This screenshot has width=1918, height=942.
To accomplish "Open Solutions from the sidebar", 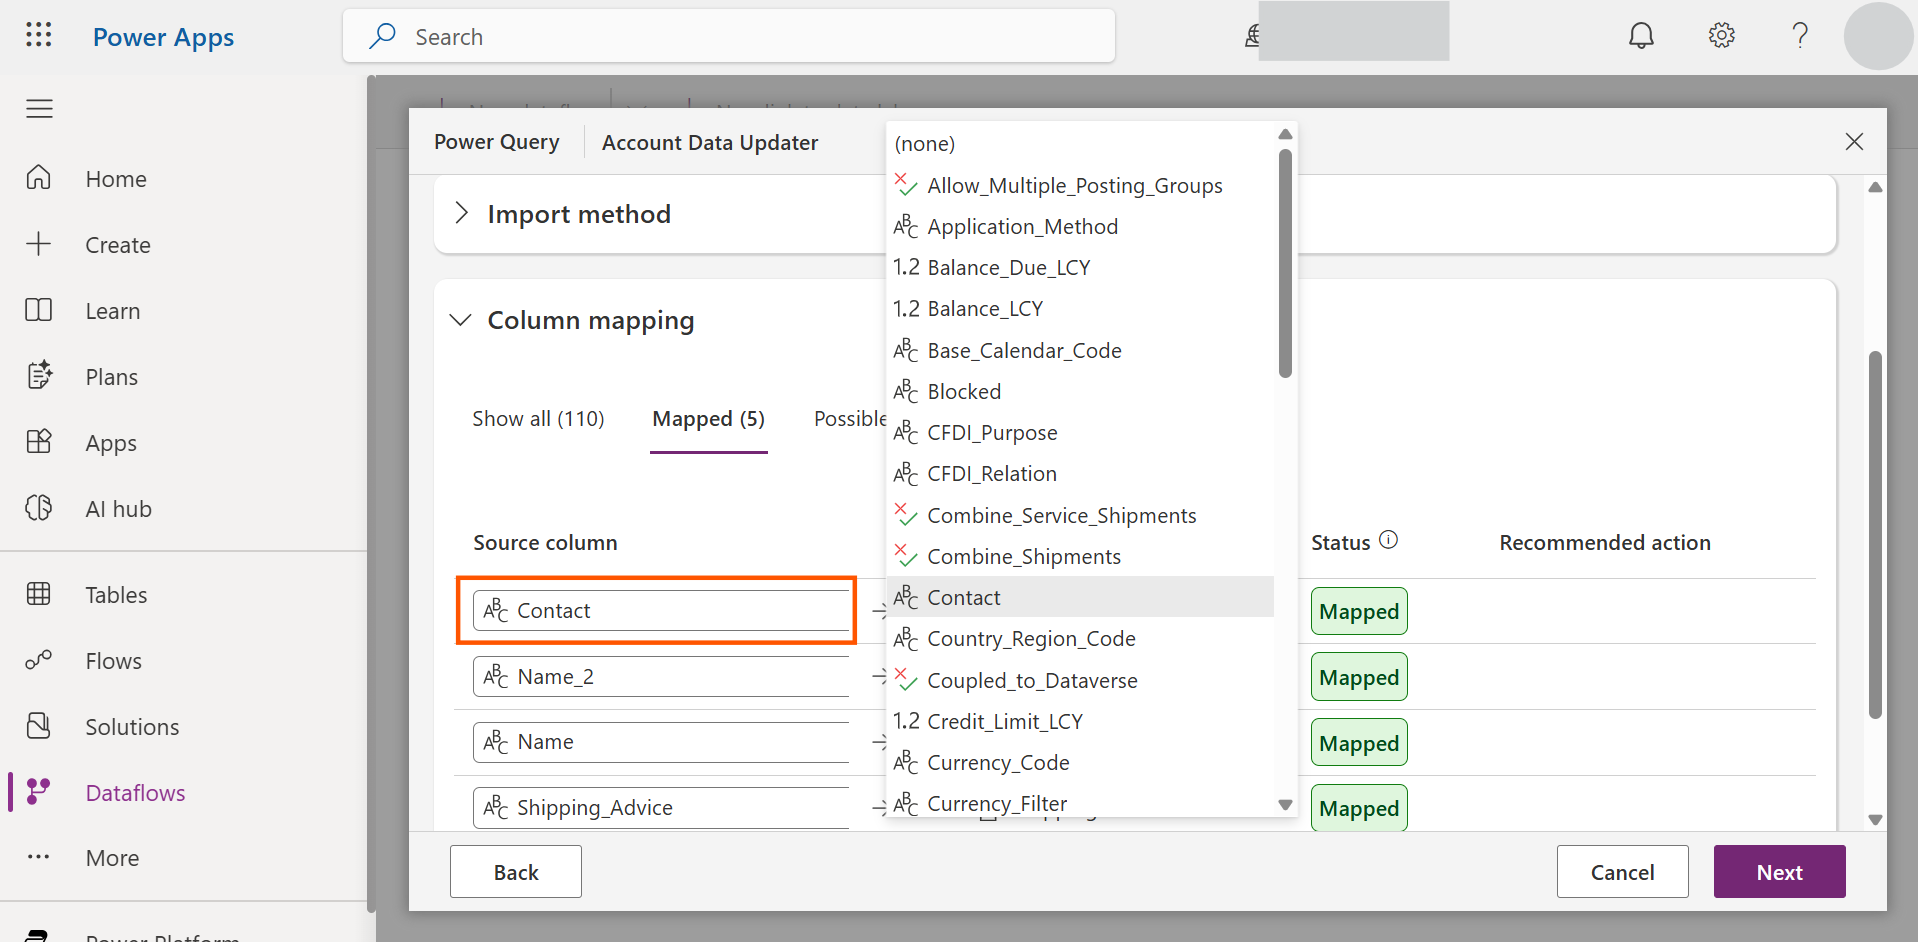I will point(132,727).
